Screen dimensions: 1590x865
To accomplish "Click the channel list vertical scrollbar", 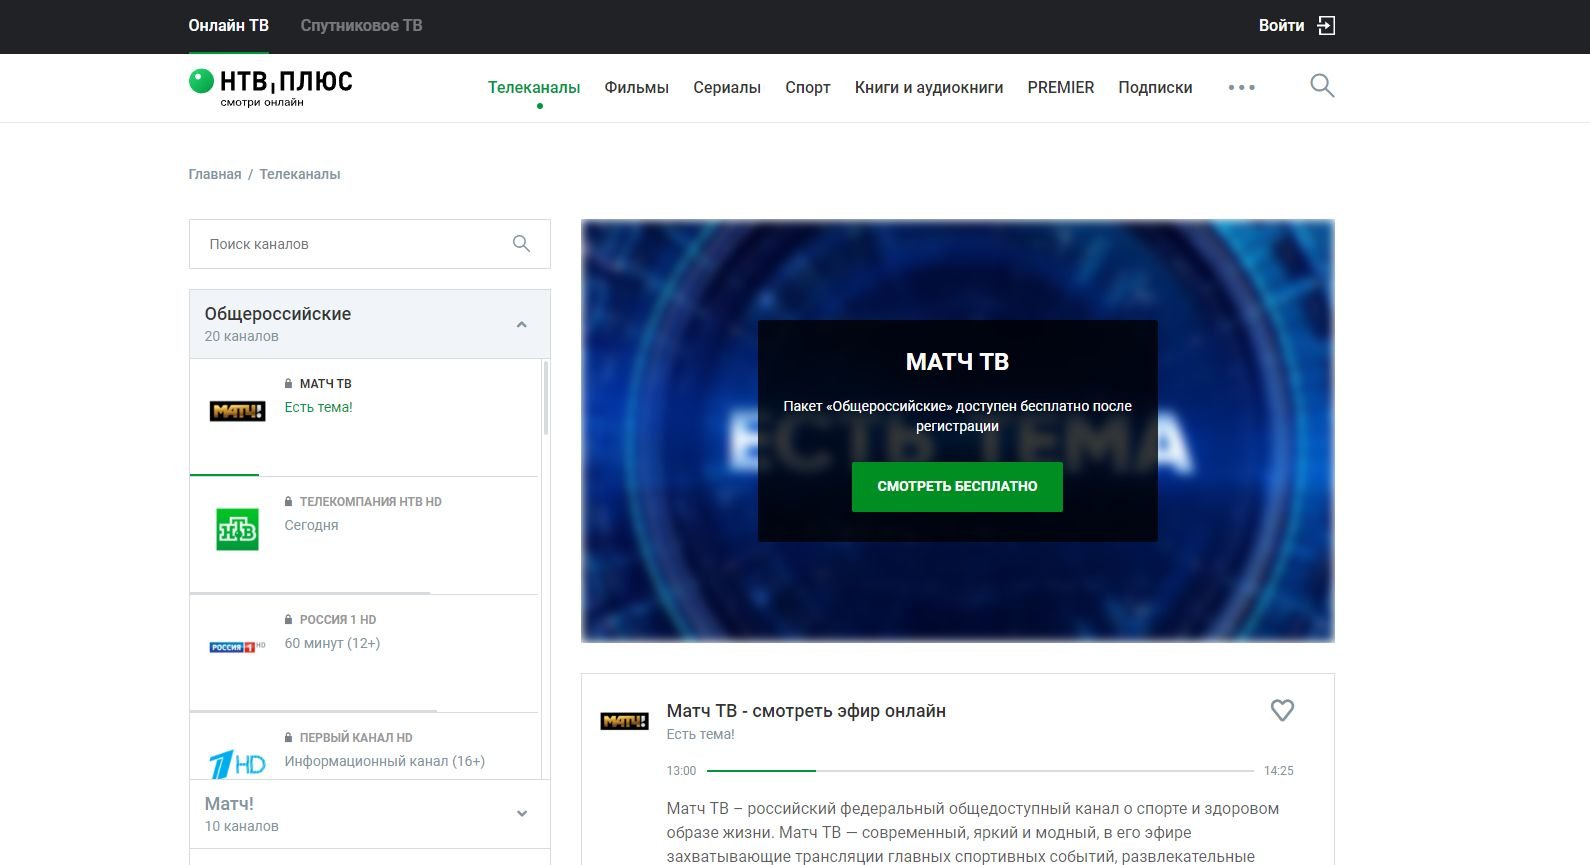I will [546, 399].
